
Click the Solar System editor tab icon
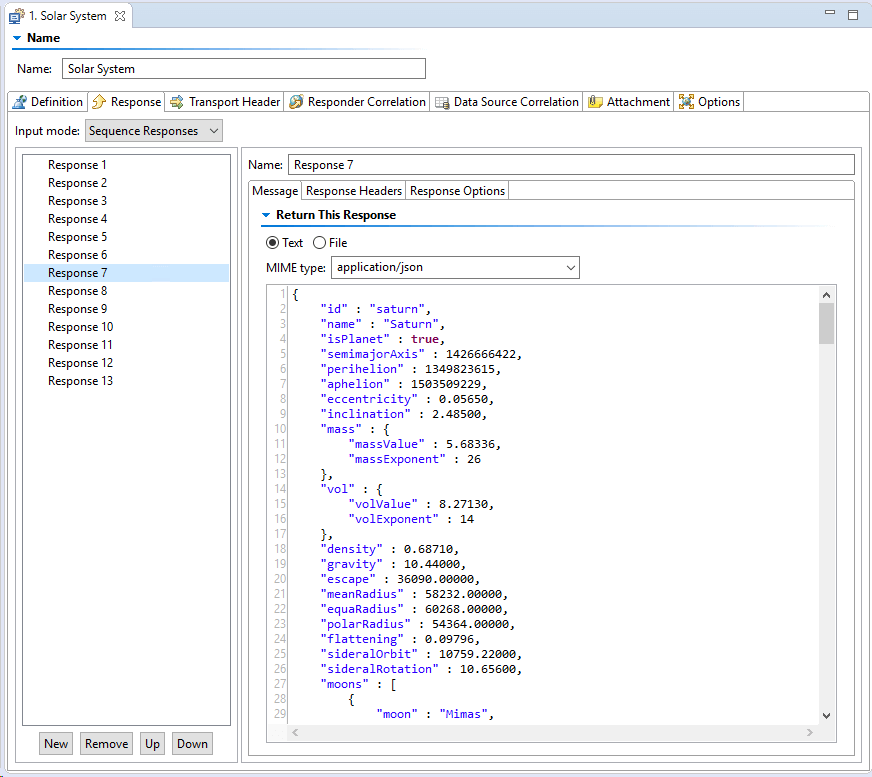pyautogui.click(x=16, y=16)
